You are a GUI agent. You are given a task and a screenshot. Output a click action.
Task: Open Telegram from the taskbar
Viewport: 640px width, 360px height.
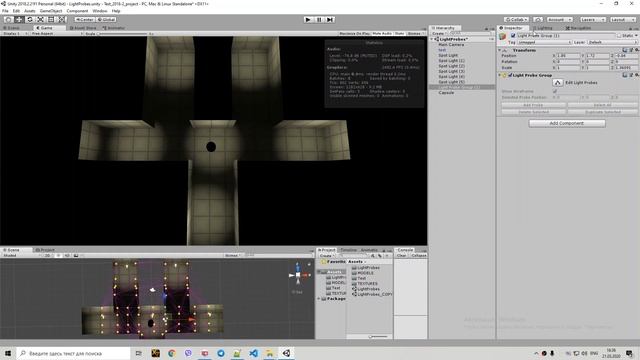(221, 353)
